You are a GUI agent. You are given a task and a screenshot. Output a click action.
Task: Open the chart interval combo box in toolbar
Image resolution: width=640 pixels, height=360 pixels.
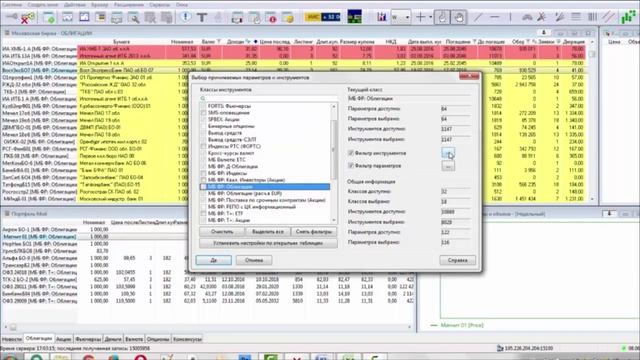coord(400,17)
